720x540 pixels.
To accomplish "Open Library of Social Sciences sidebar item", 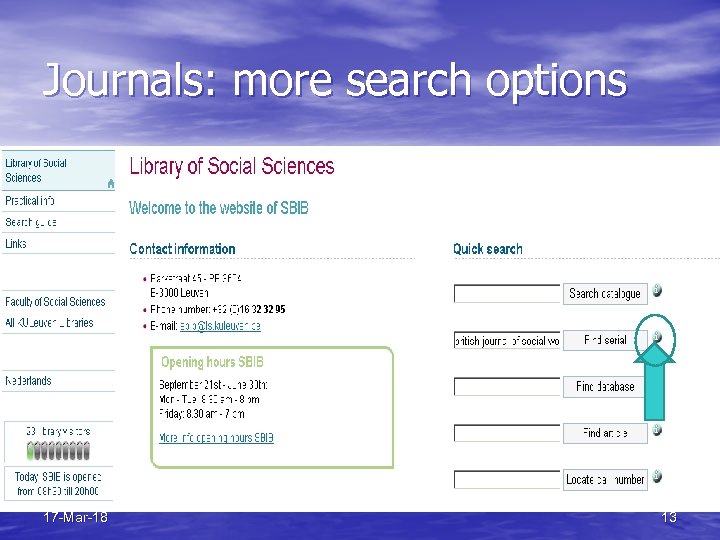I will pyautogui.click(x=58, y=170).
